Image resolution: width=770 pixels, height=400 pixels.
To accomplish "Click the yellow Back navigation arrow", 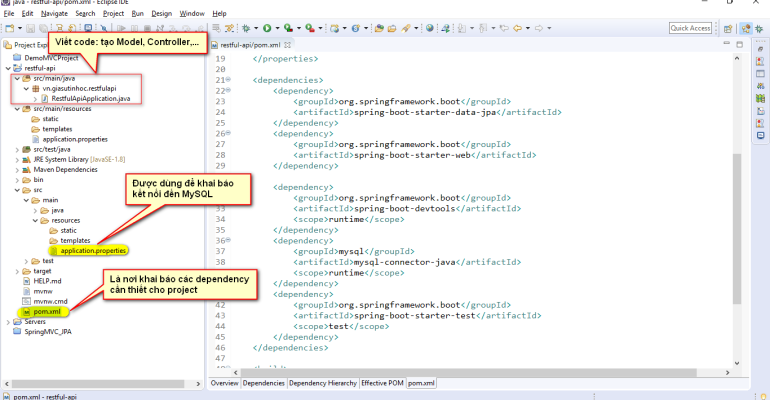I will [518, 28].
